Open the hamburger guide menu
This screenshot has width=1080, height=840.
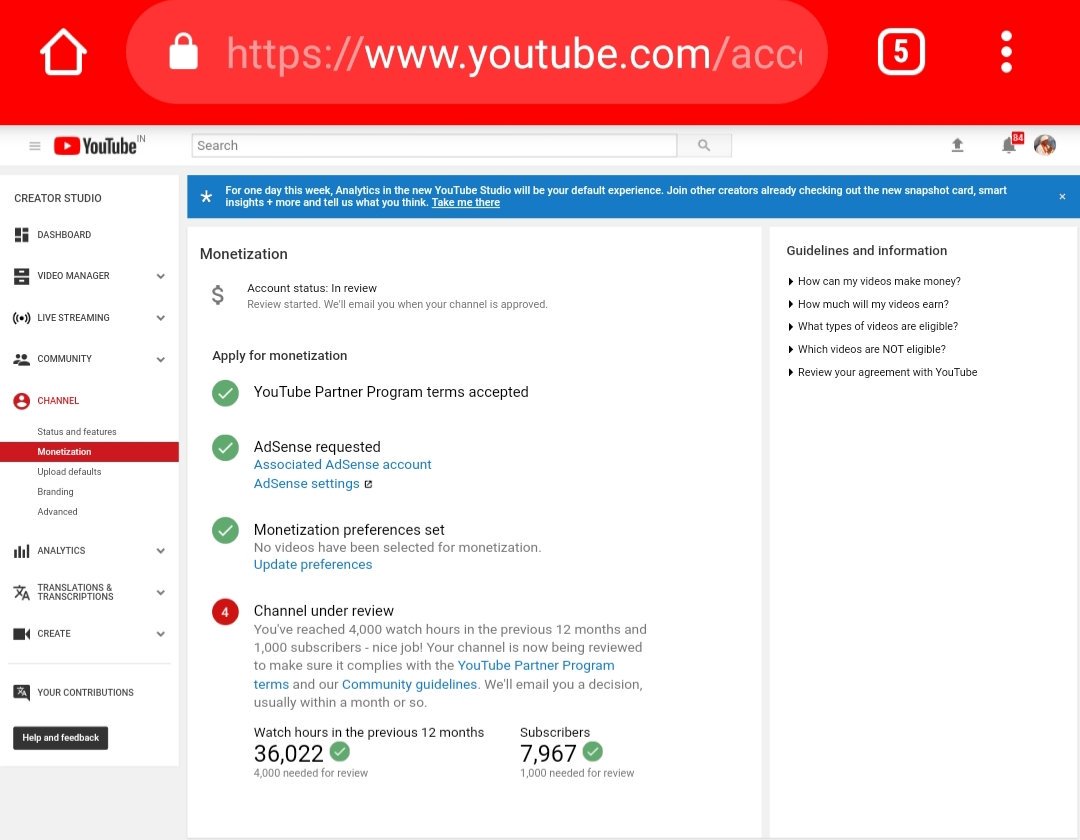[34, 146]
